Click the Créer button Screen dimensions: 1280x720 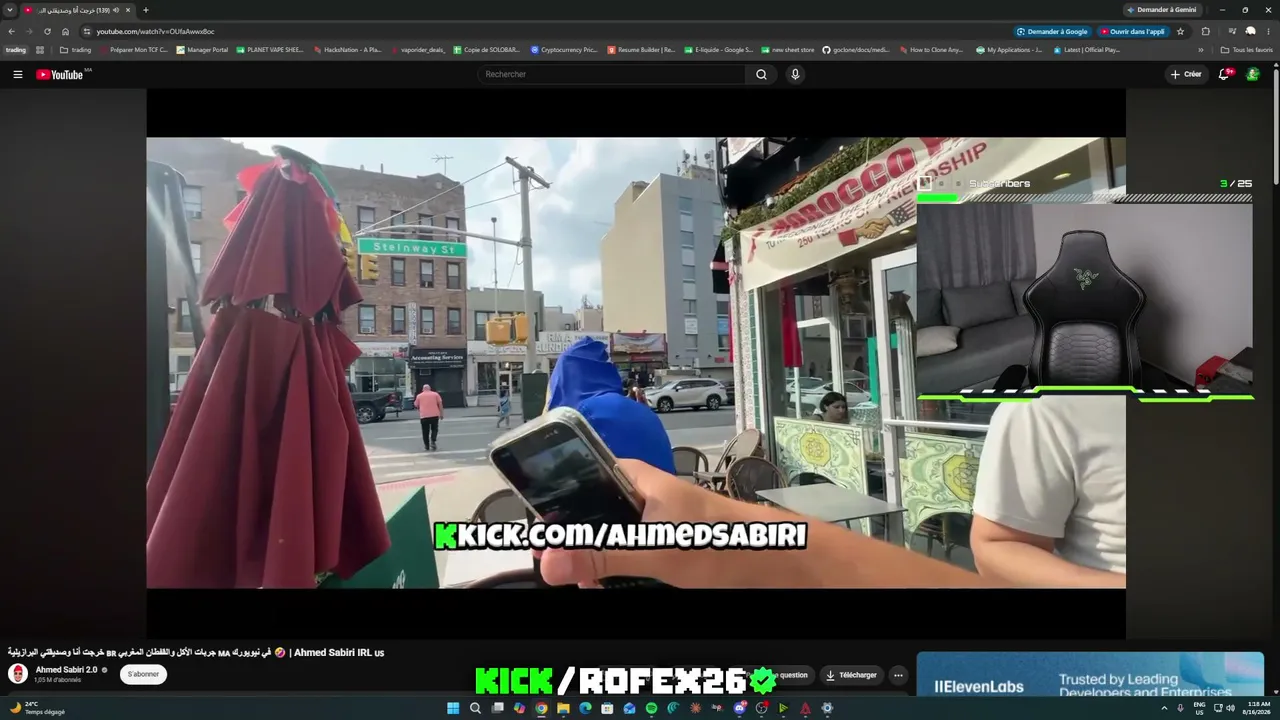pos(1186,74)
